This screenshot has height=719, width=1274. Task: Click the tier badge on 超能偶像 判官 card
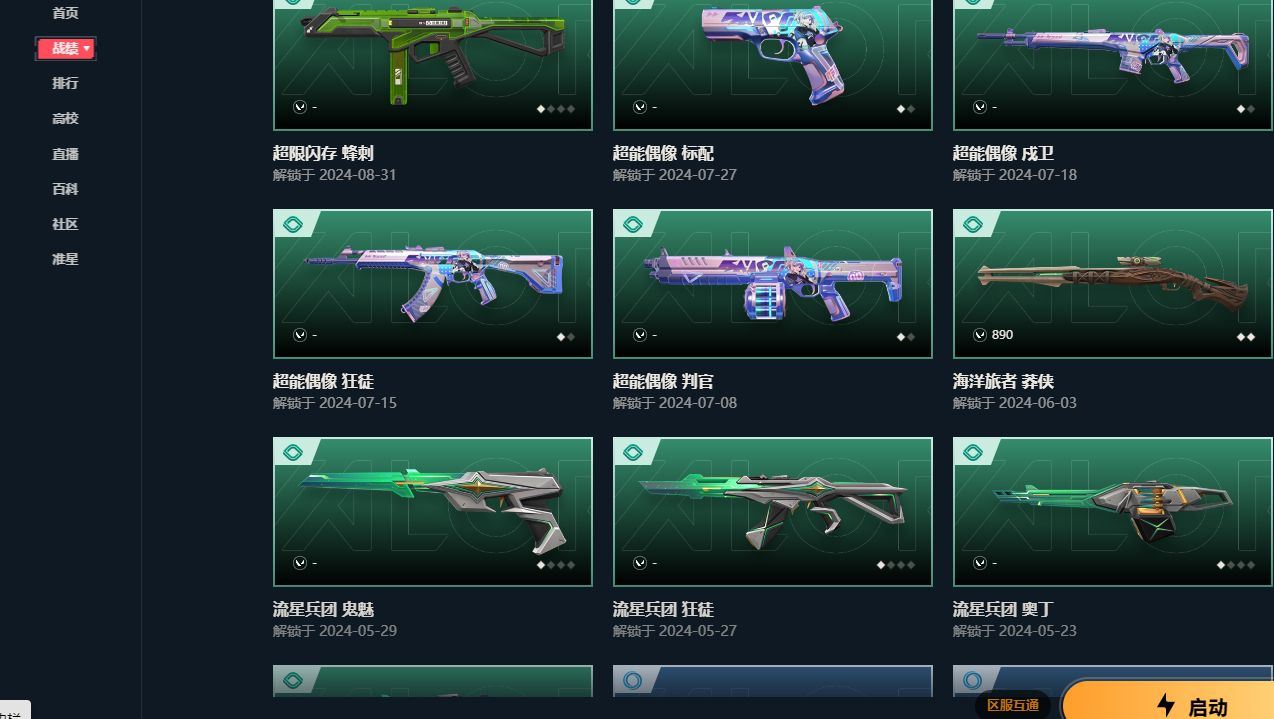click(633, 225)
